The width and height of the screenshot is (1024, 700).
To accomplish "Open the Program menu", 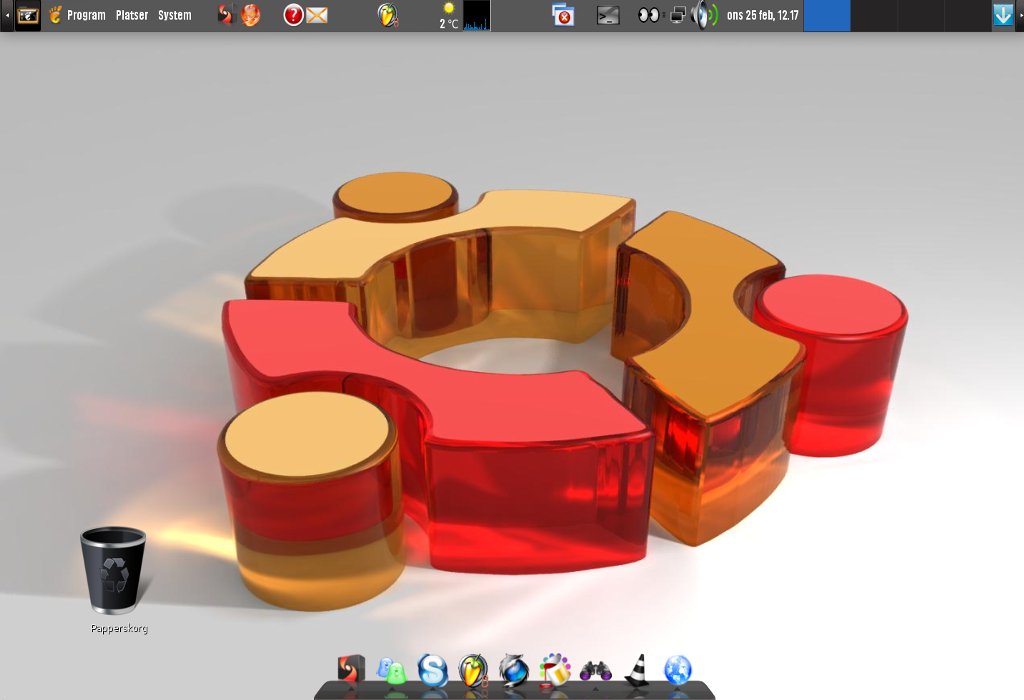I will point(86,15).
